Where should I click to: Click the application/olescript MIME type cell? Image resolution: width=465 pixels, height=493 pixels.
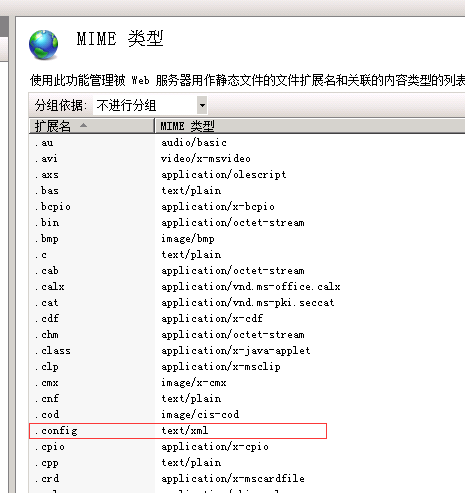(x=224, y=175)
